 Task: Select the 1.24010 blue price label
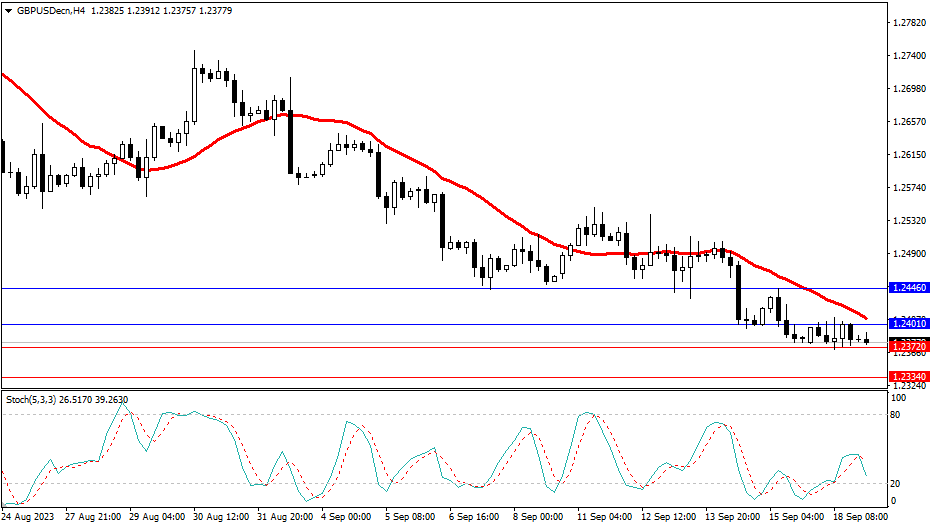tap(909, 324)
